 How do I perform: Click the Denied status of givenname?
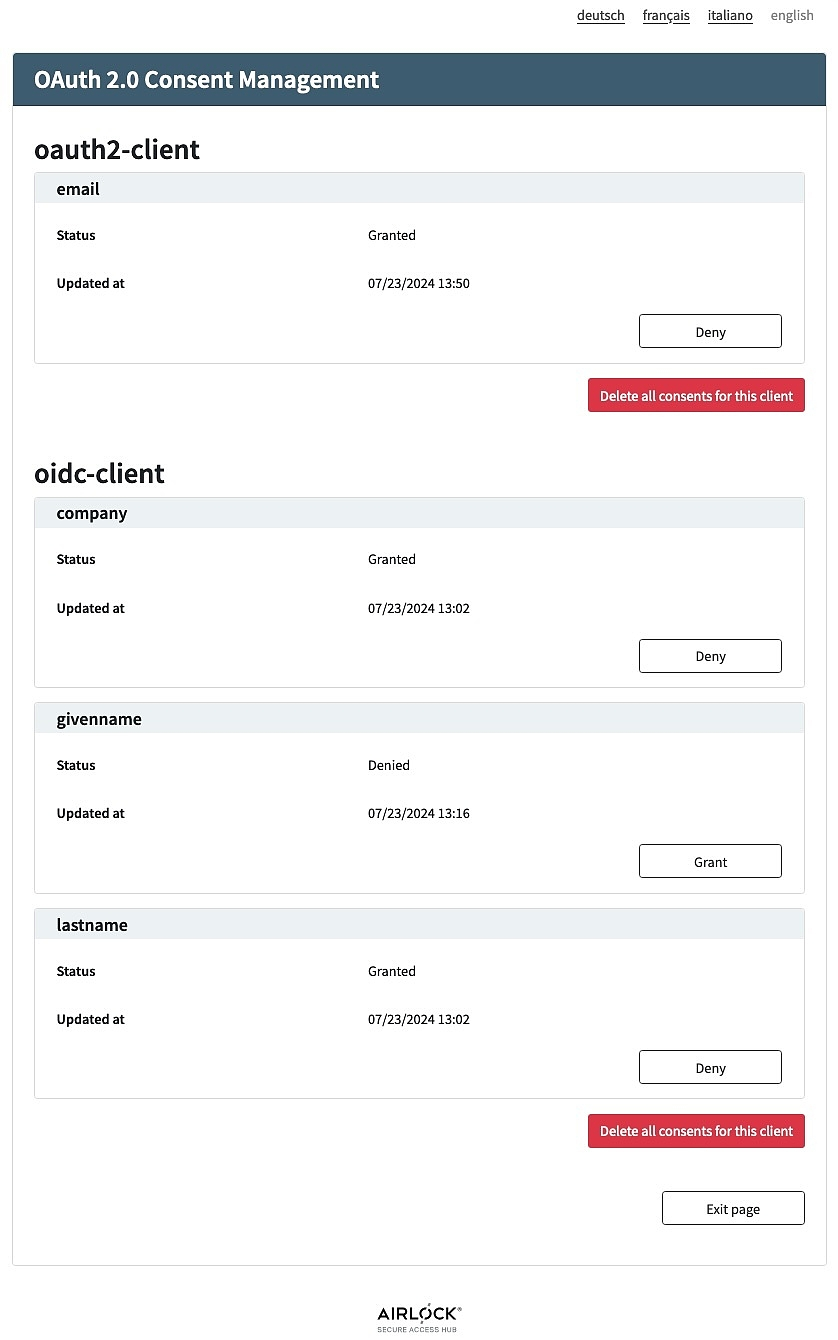pos(389,765)
